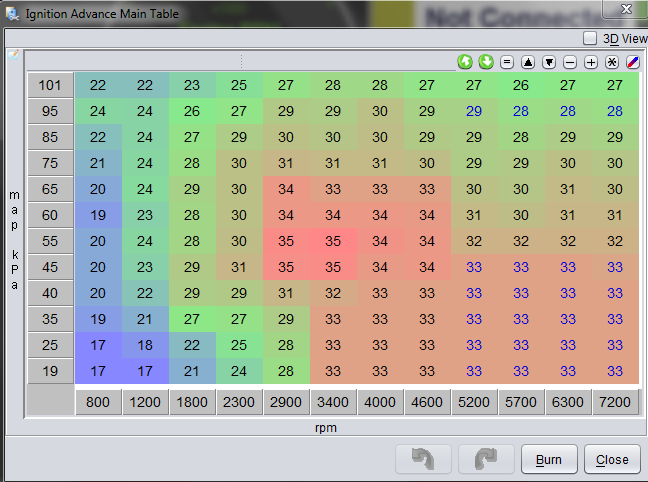Viewport: 648px width, 482px height.
Task: Select cell 27 at 85 kPa, 1800 rpm
Action: click(x=192, y=137)
